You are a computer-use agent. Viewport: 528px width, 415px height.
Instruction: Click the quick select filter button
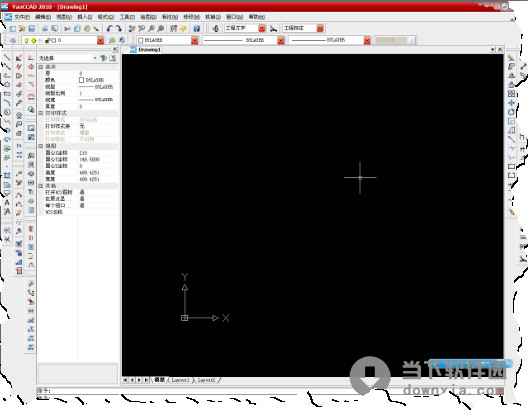tap(104, 58)
